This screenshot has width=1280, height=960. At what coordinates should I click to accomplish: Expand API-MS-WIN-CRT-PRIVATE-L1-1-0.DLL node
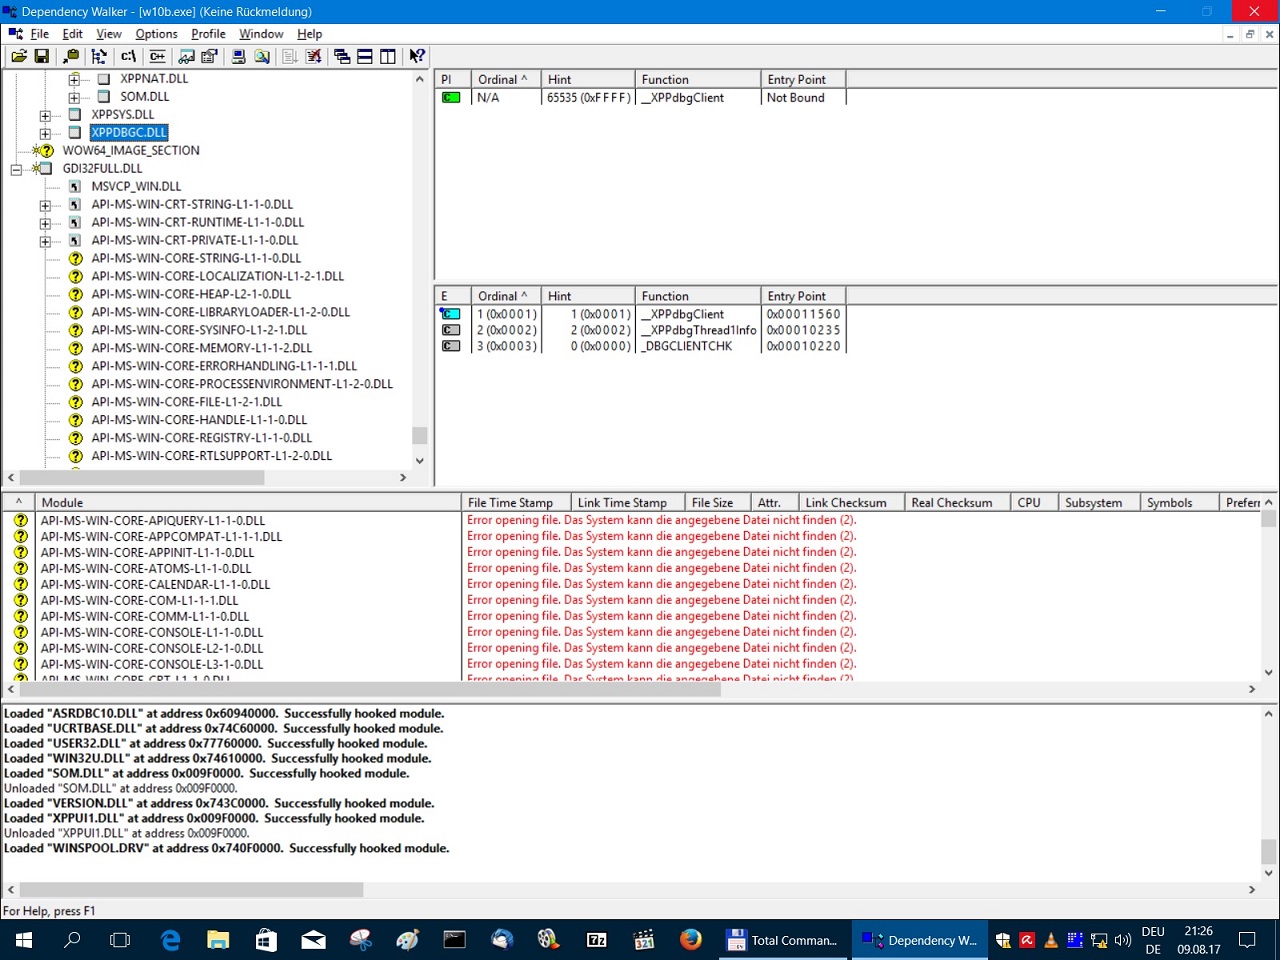45,241
